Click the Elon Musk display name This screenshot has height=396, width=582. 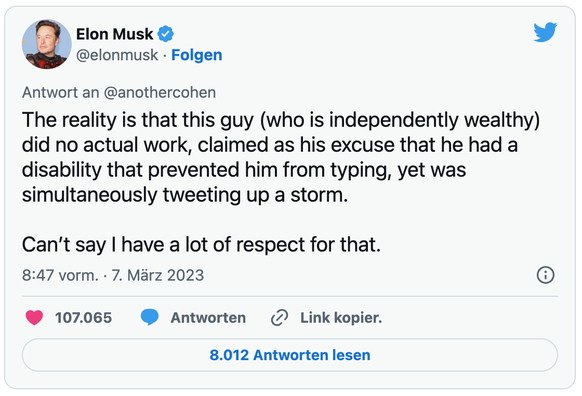click(114, 34)
